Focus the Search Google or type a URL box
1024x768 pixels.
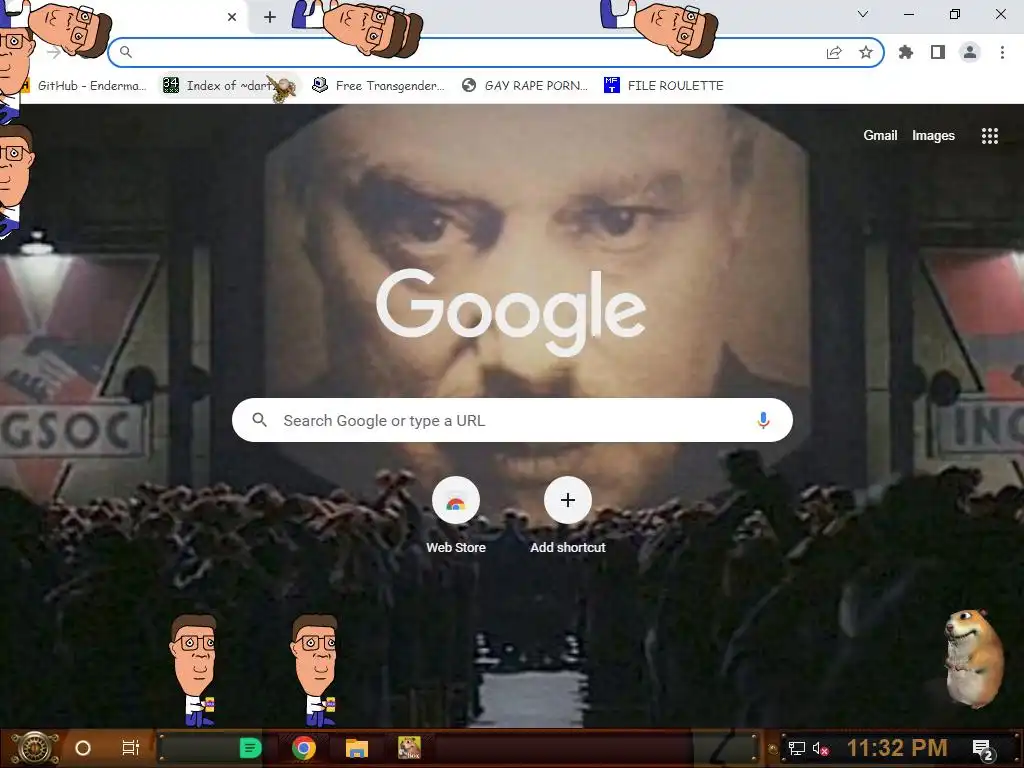pos(512,420)
